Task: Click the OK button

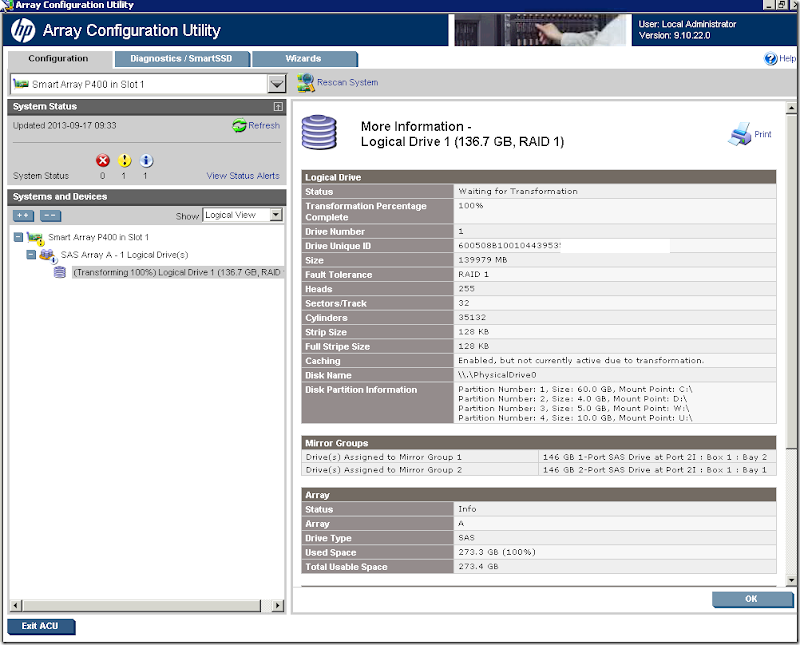Action: (x=752, y=598)
